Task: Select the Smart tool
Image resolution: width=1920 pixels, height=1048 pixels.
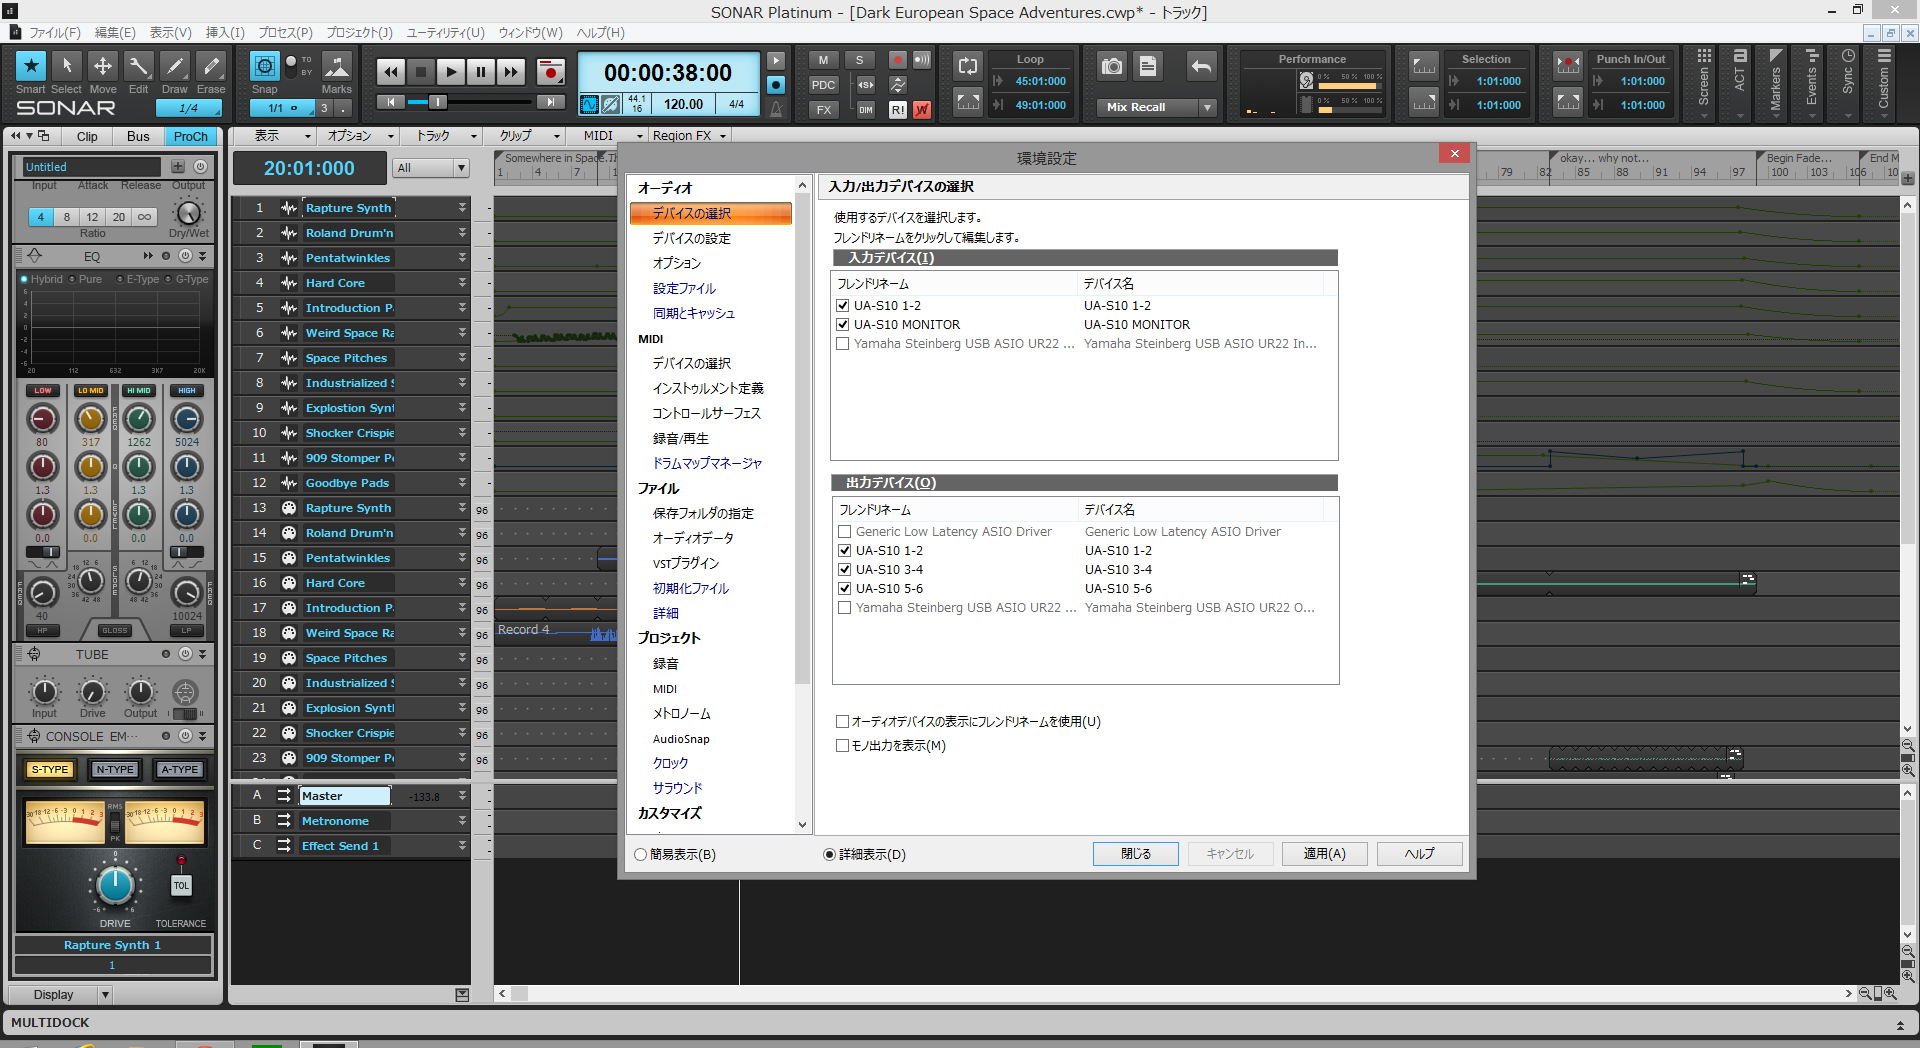Action: click(x=30, y=67)
